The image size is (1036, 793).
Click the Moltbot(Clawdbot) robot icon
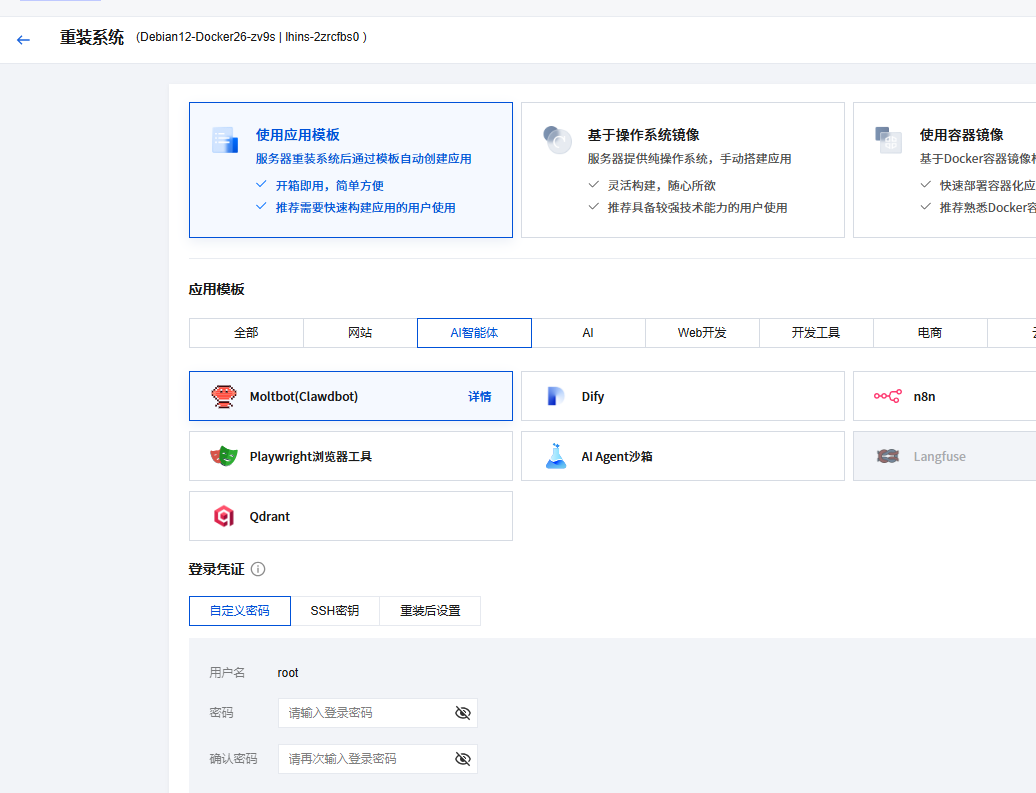tap(224, 397)
